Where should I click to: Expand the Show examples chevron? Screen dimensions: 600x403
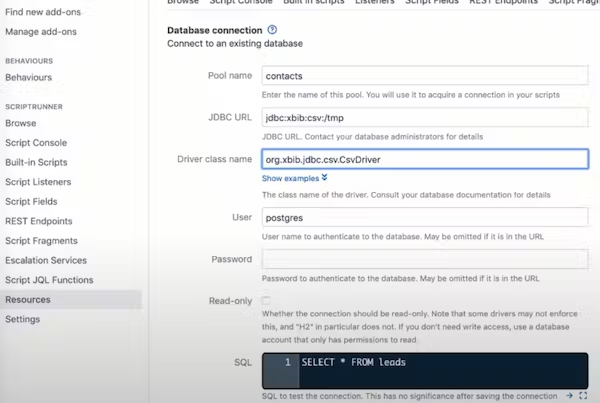(324, 178)
